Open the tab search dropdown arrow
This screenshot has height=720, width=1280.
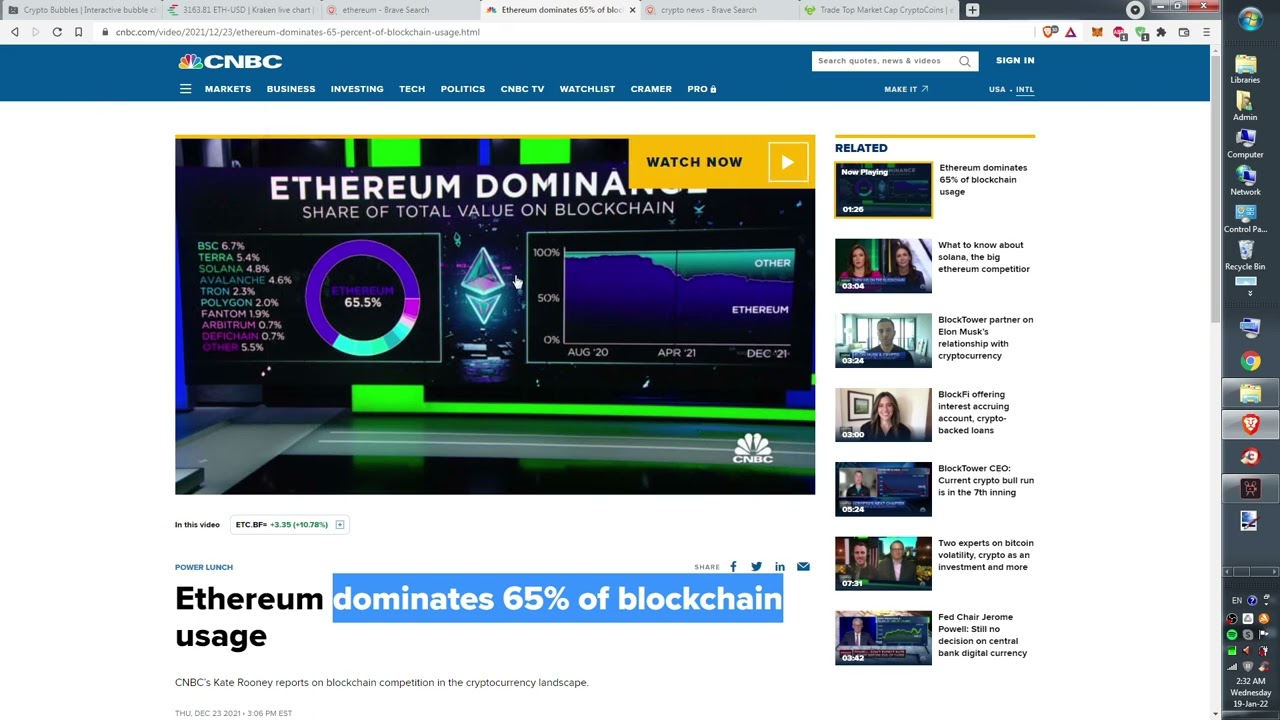1134,10
